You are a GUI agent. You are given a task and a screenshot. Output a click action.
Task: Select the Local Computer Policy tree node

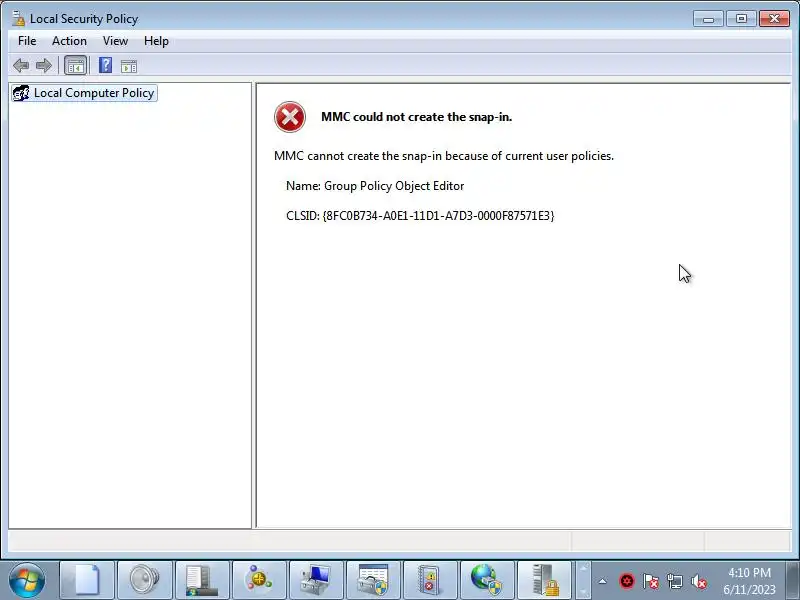point(84,93)
